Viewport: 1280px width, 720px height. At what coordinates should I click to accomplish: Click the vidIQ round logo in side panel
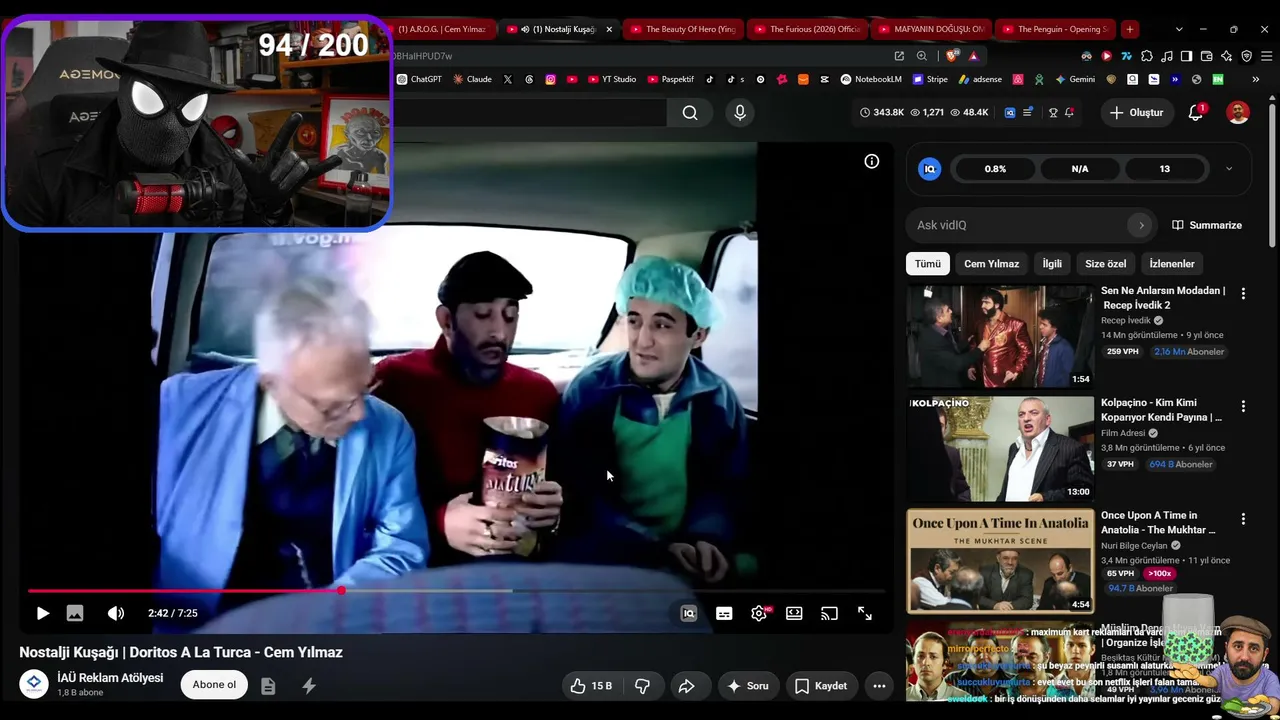coord(930,169)
